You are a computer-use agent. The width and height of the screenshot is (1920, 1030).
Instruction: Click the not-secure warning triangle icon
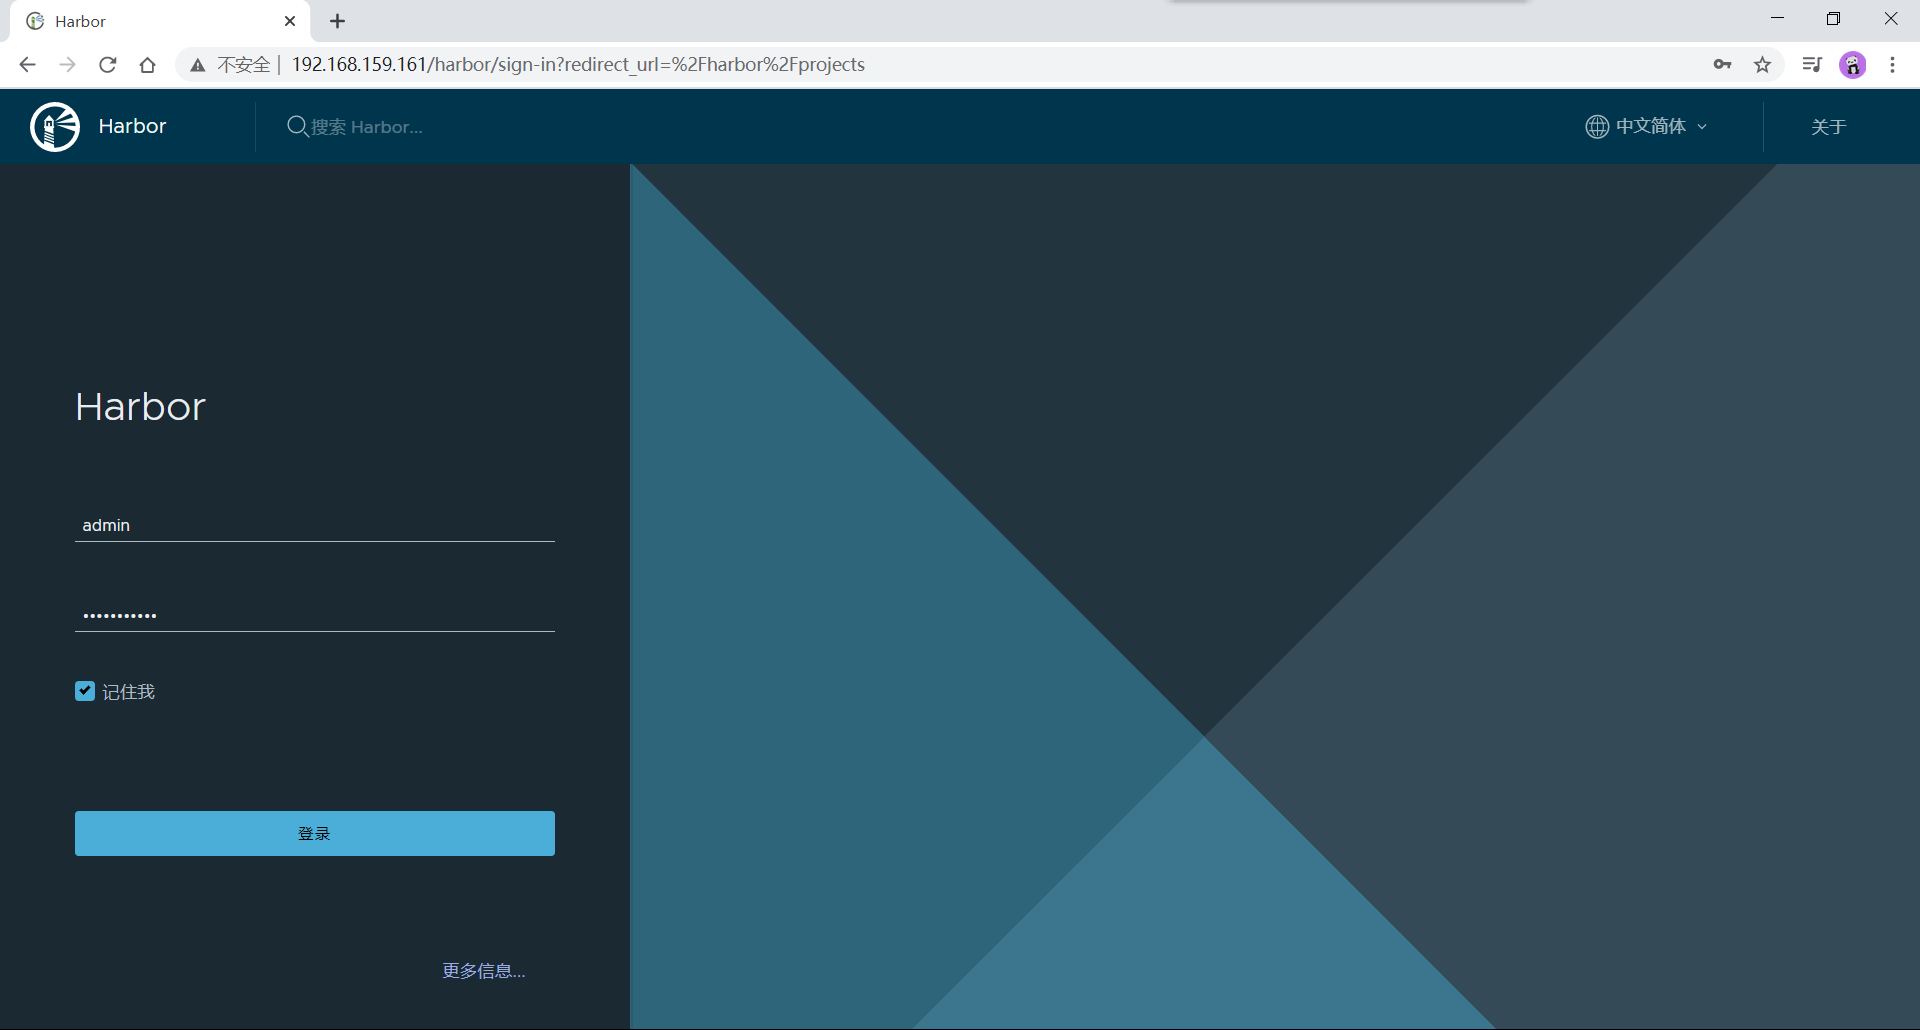198,65
